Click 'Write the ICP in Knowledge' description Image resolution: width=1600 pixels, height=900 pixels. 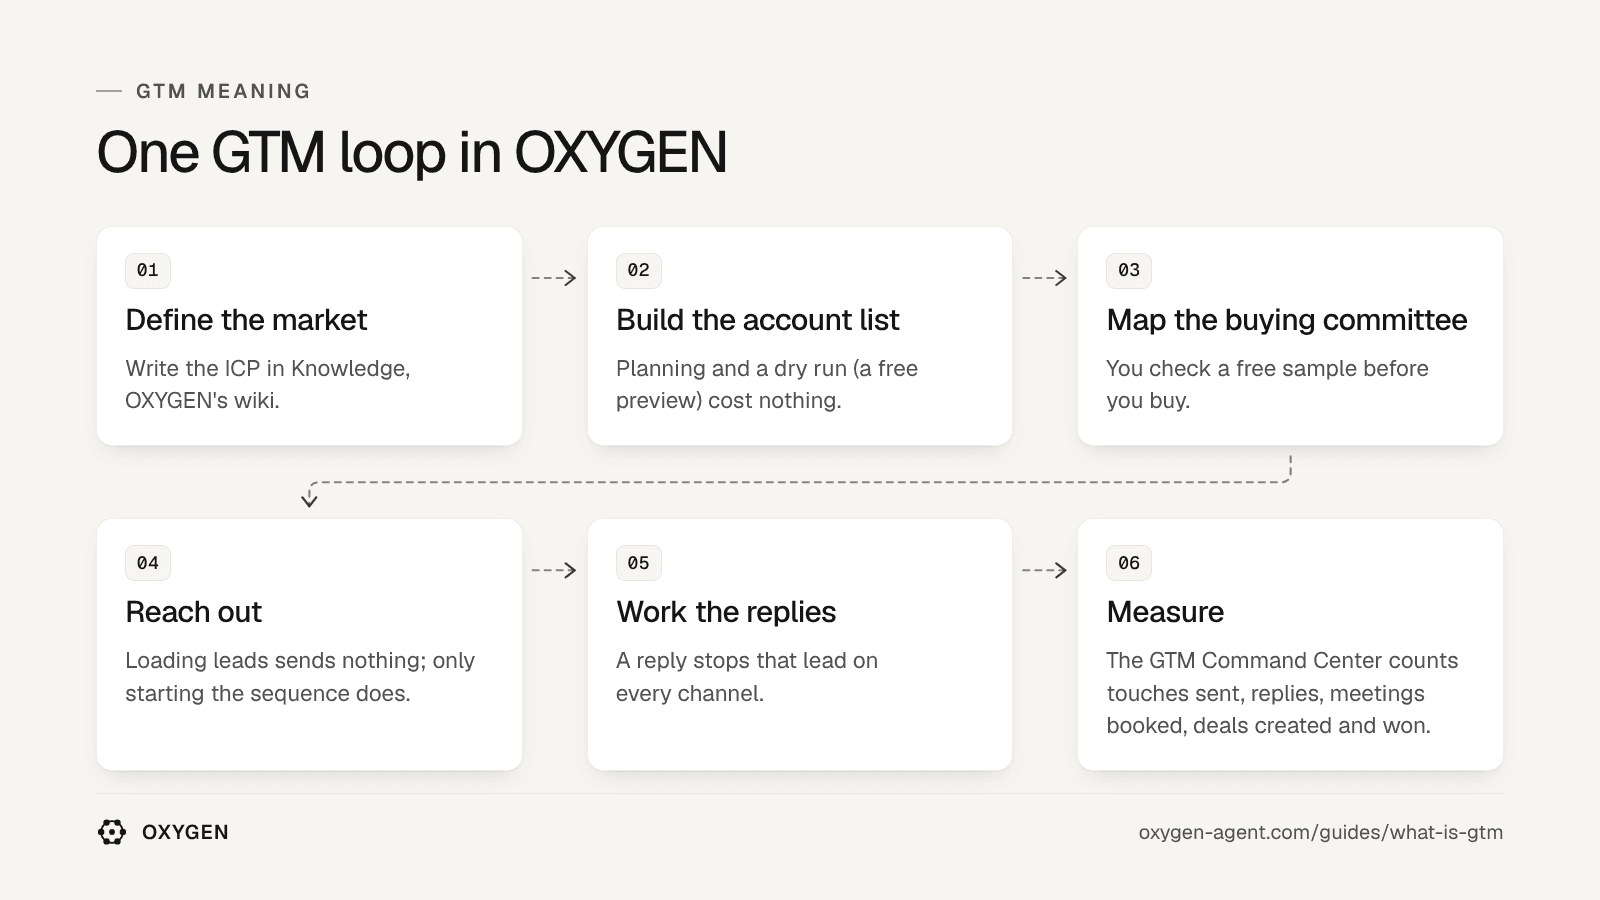click(268, 384)
